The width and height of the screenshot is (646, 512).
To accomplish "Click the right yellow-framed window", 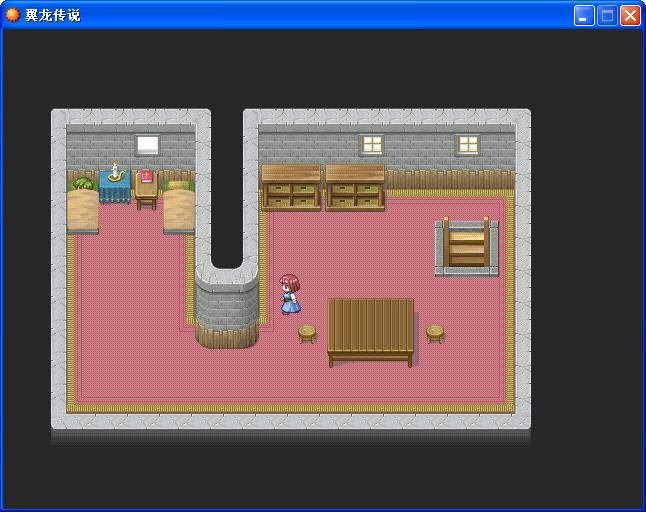I will click(468, 145).
